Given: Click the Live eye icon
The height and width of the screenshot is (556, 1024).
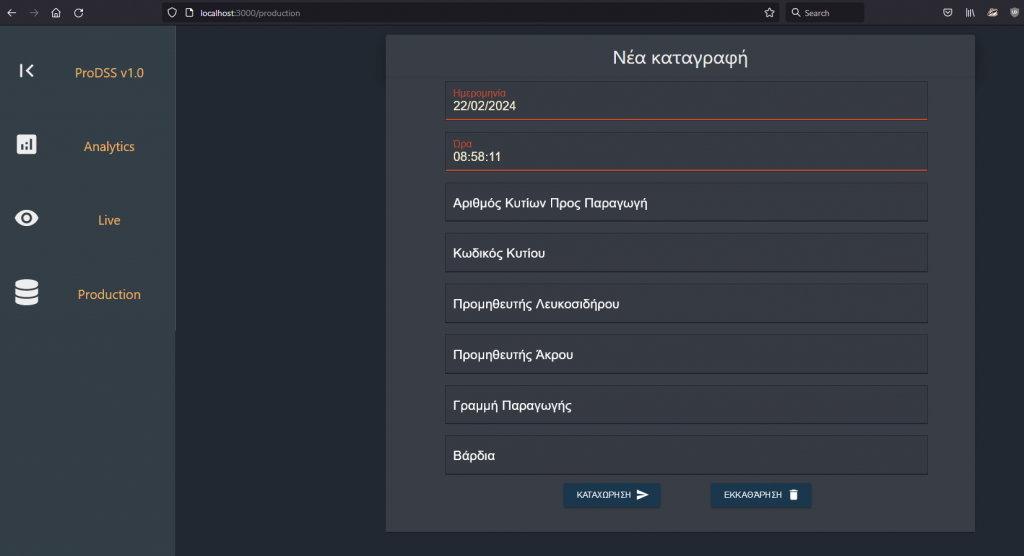Looking at the screenshot, I should tap(27, 218).
